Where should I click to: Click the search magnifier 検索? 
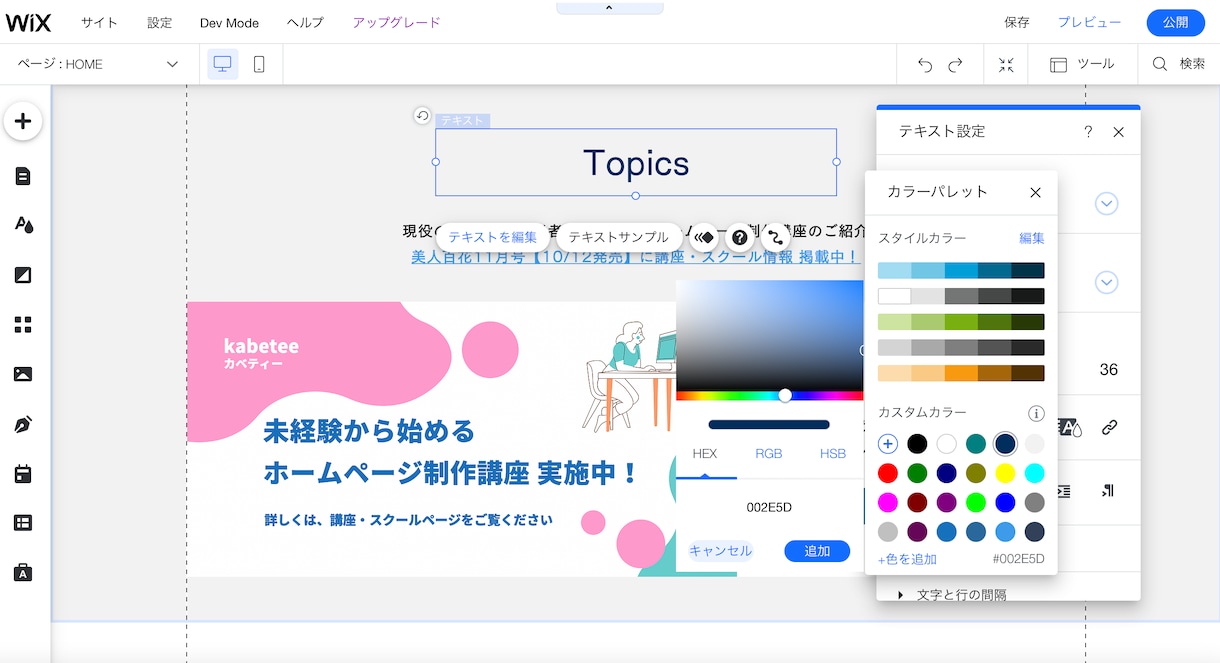pos(1179,64)
